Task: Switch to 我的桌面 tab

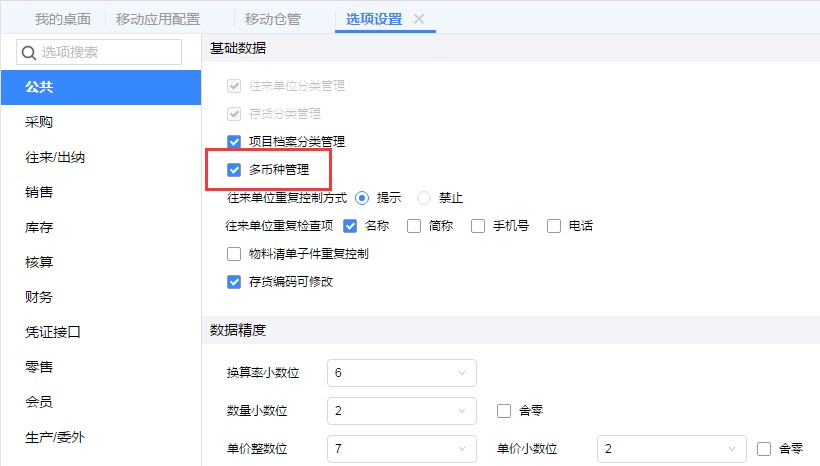Action: click(x=63, y=19)
